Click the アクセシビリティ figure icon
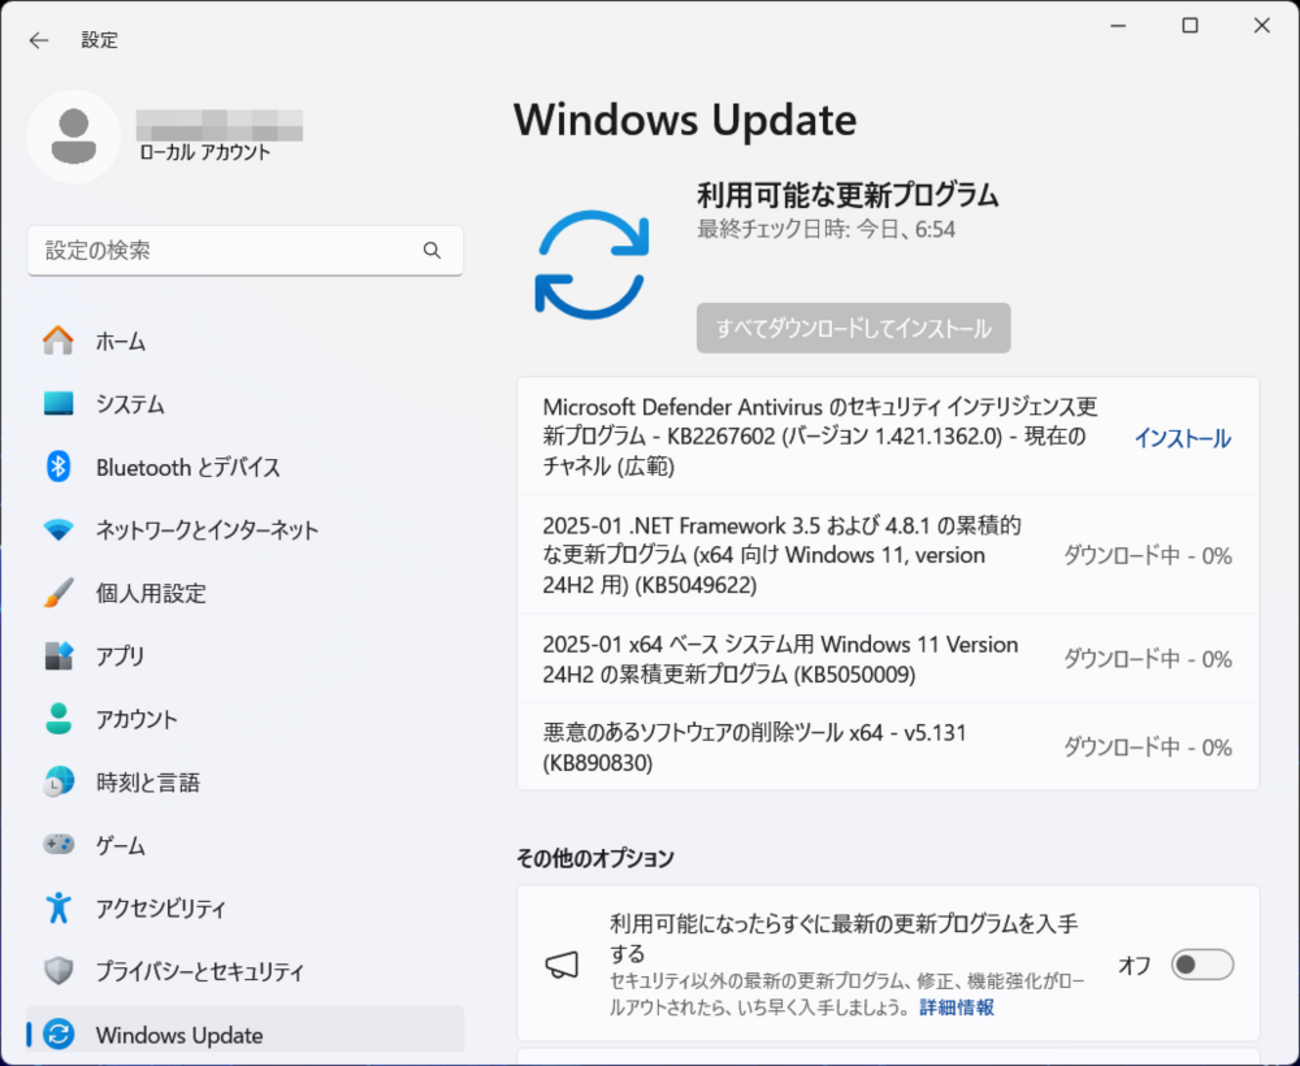The width and height of the screenshot is (1300, 1066). click(58, 908)
